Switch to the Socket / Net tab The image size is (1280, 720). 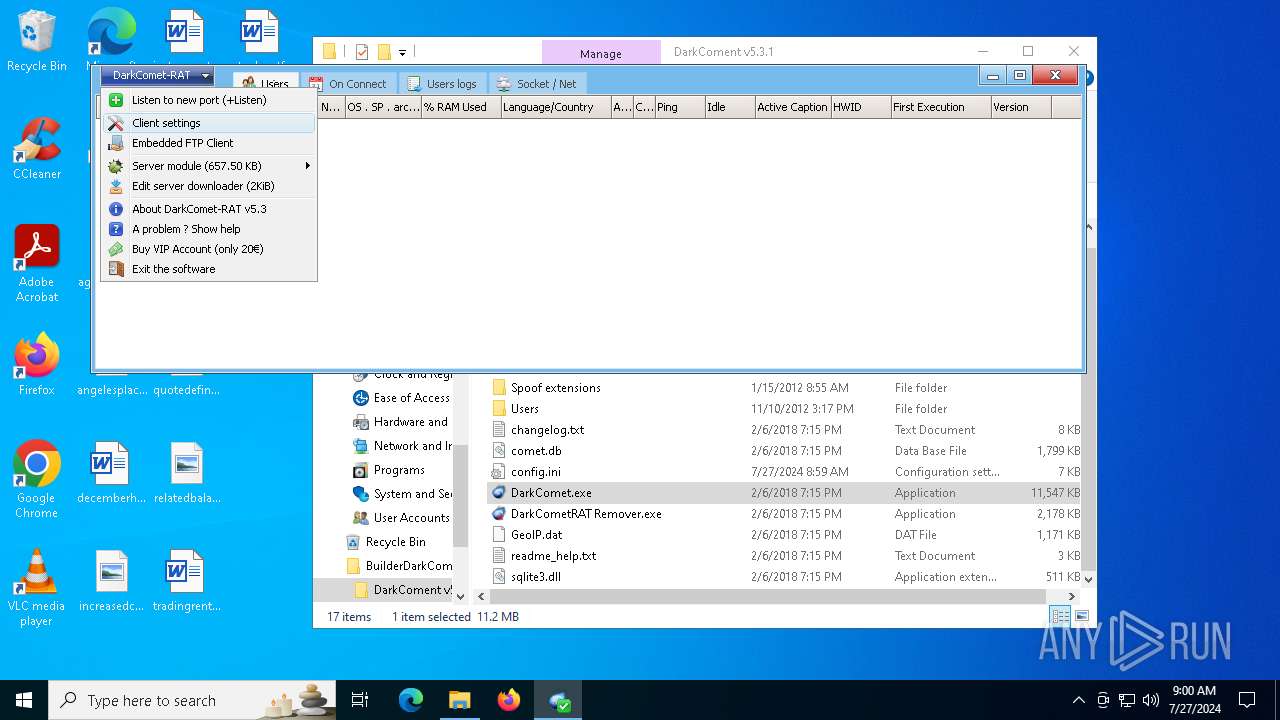click(537, 84)
